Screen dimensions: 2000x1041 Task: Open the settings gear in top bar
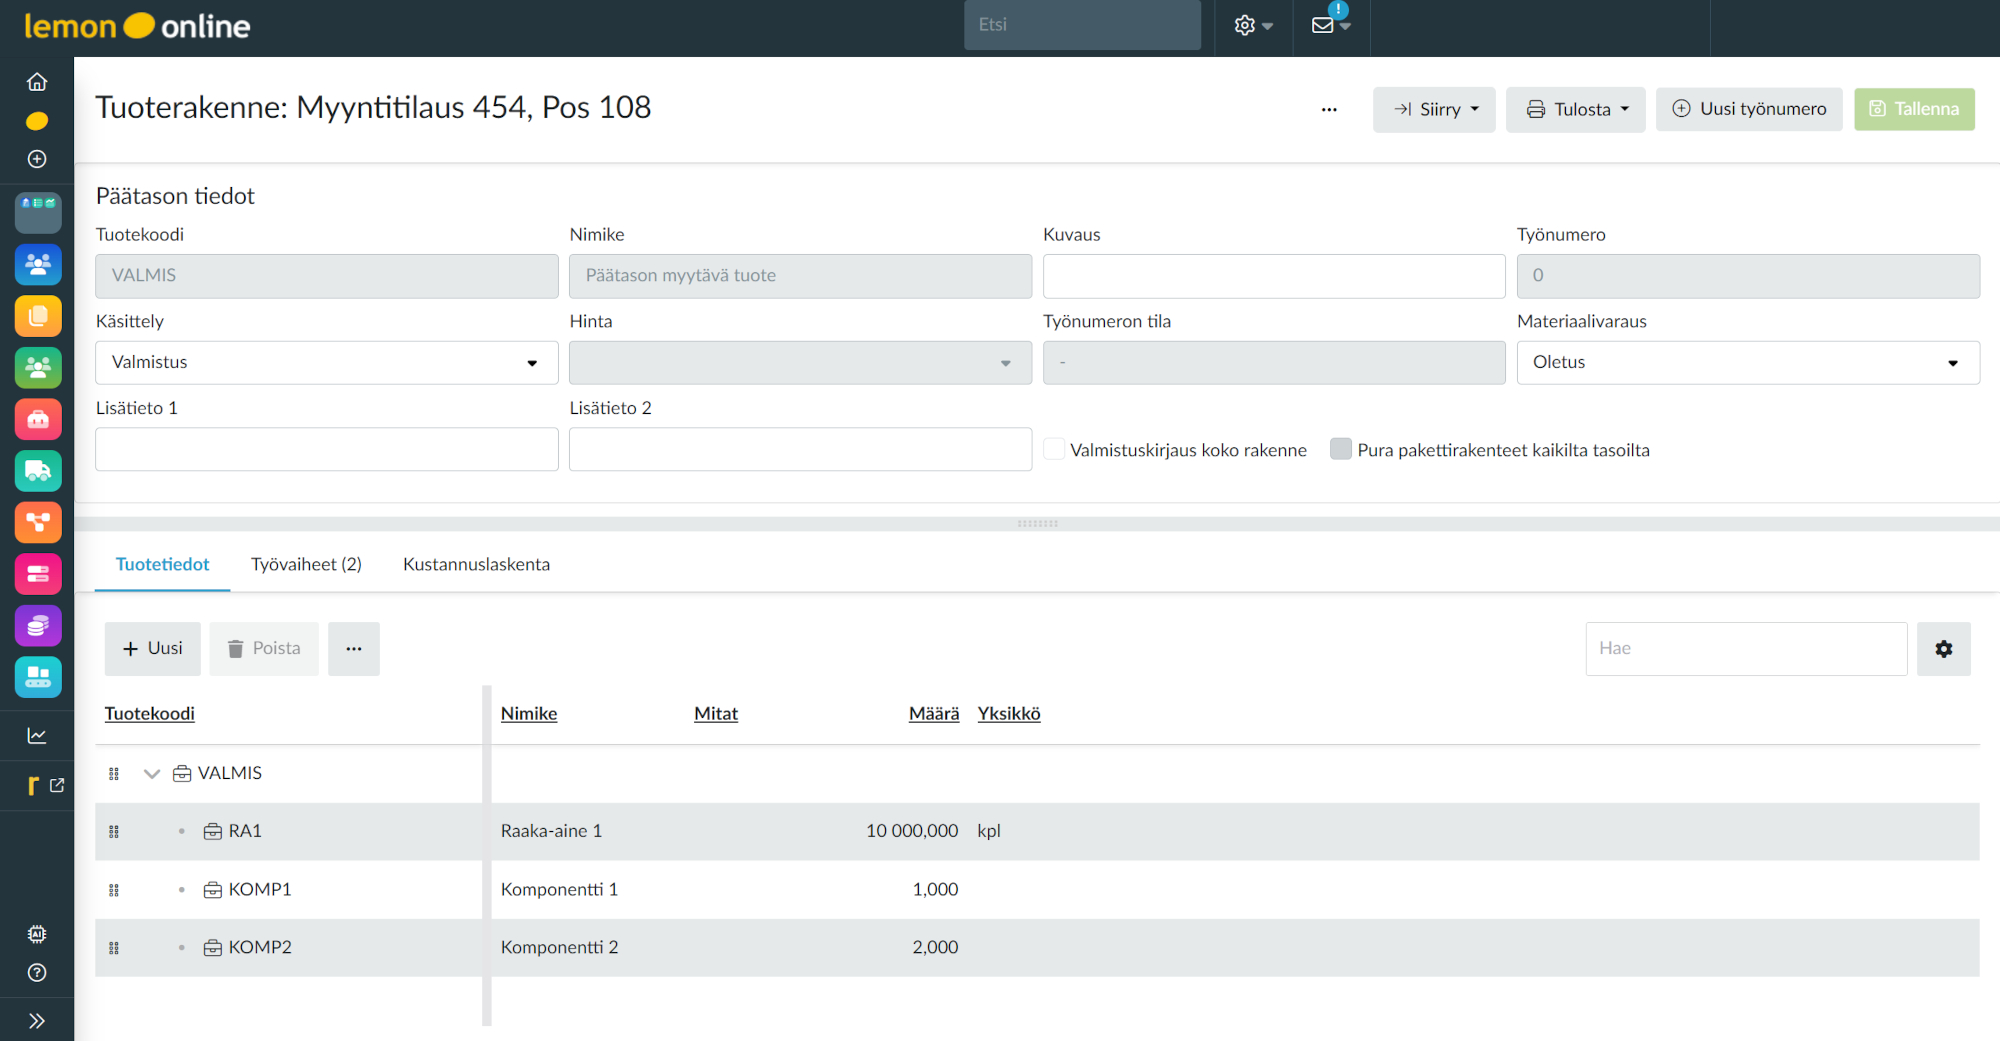click(1245, 25)
